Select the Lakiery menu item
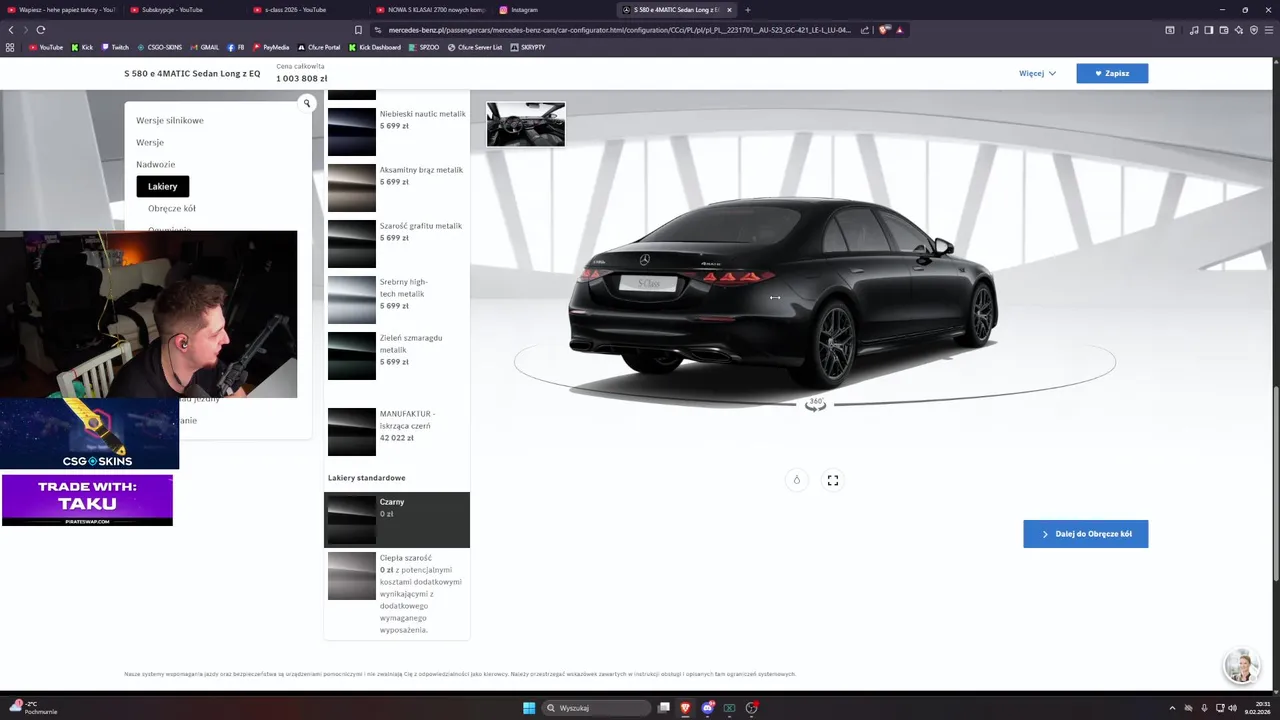The height and width of the screenshot is (720, 1280). coord(163,186)
